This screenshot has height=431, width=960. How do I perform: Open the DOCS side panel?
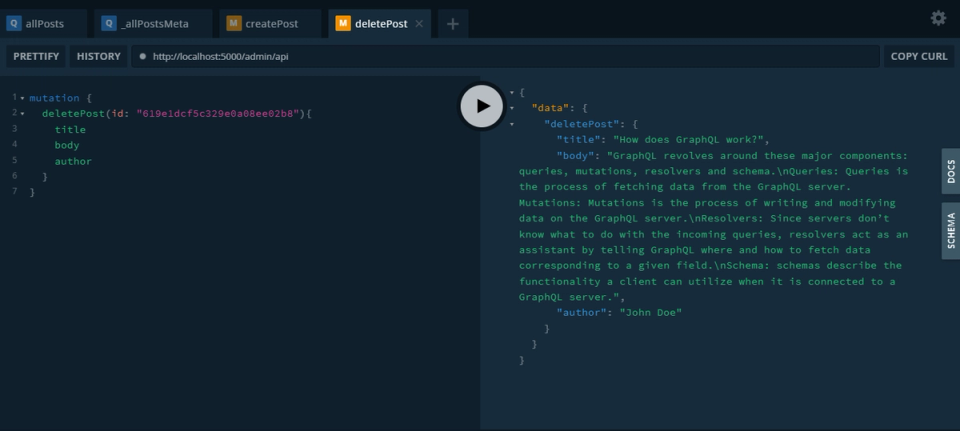tap(951, 171)
